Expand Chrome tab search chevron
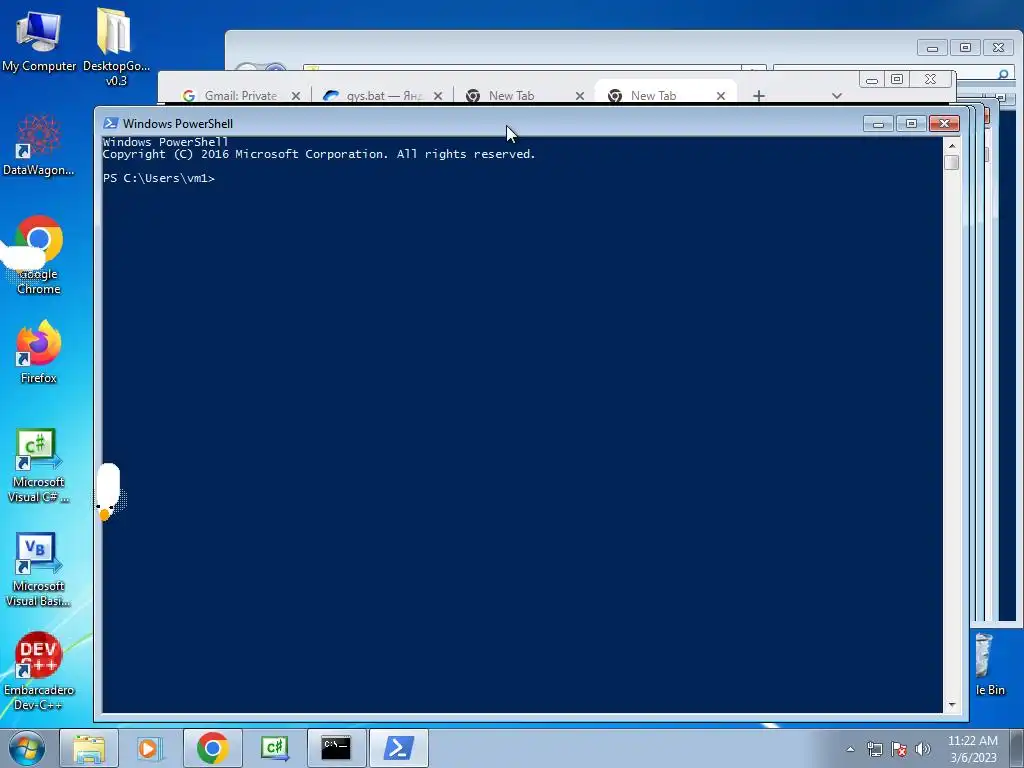Image resolution: width=1024 pixels, height=768 pixels. (837, 96)
